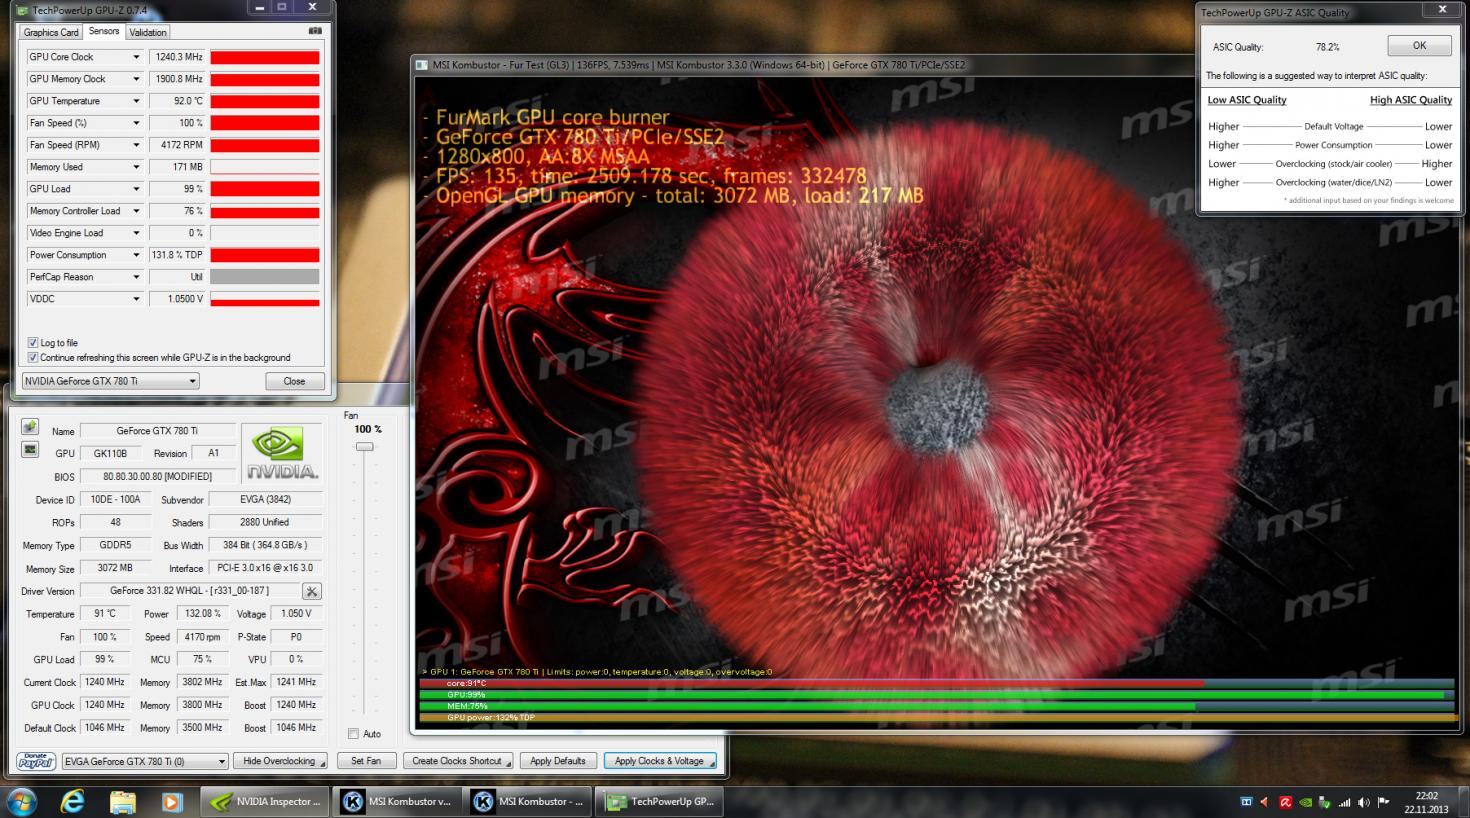Expand the Fan Speed (%) sensor dropdown
Image resolution: width=1470 pixels, height=818 pixels.
[136, 123]
